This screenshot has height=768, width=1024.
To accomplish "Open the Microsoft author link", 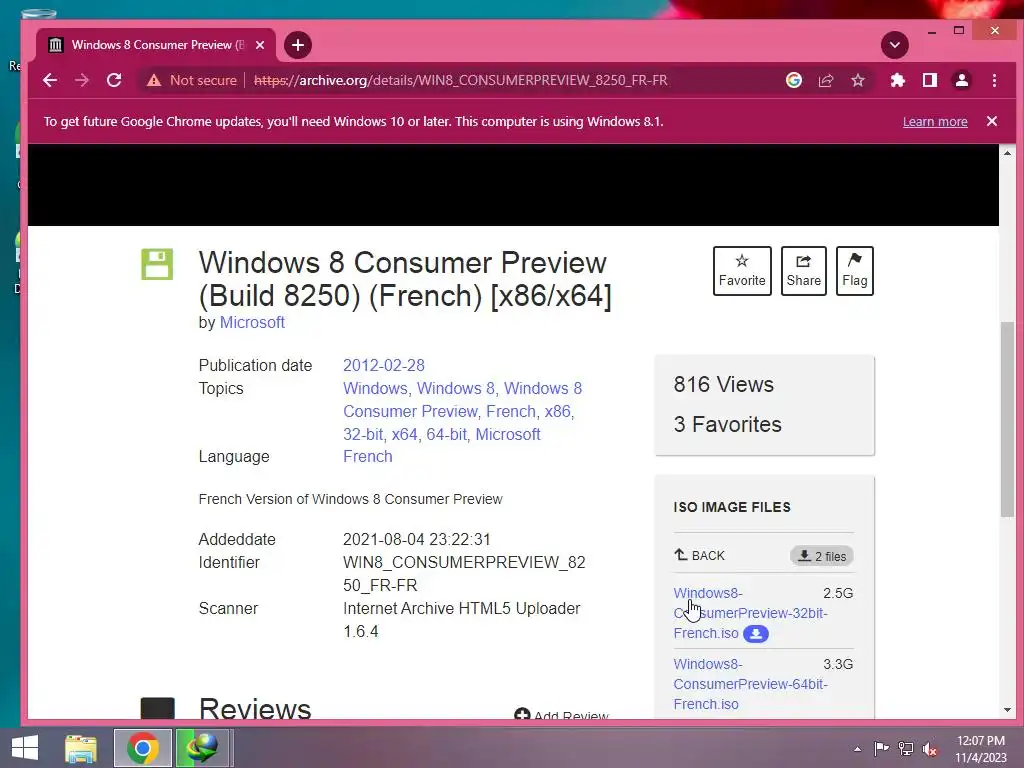I will 252,323.
